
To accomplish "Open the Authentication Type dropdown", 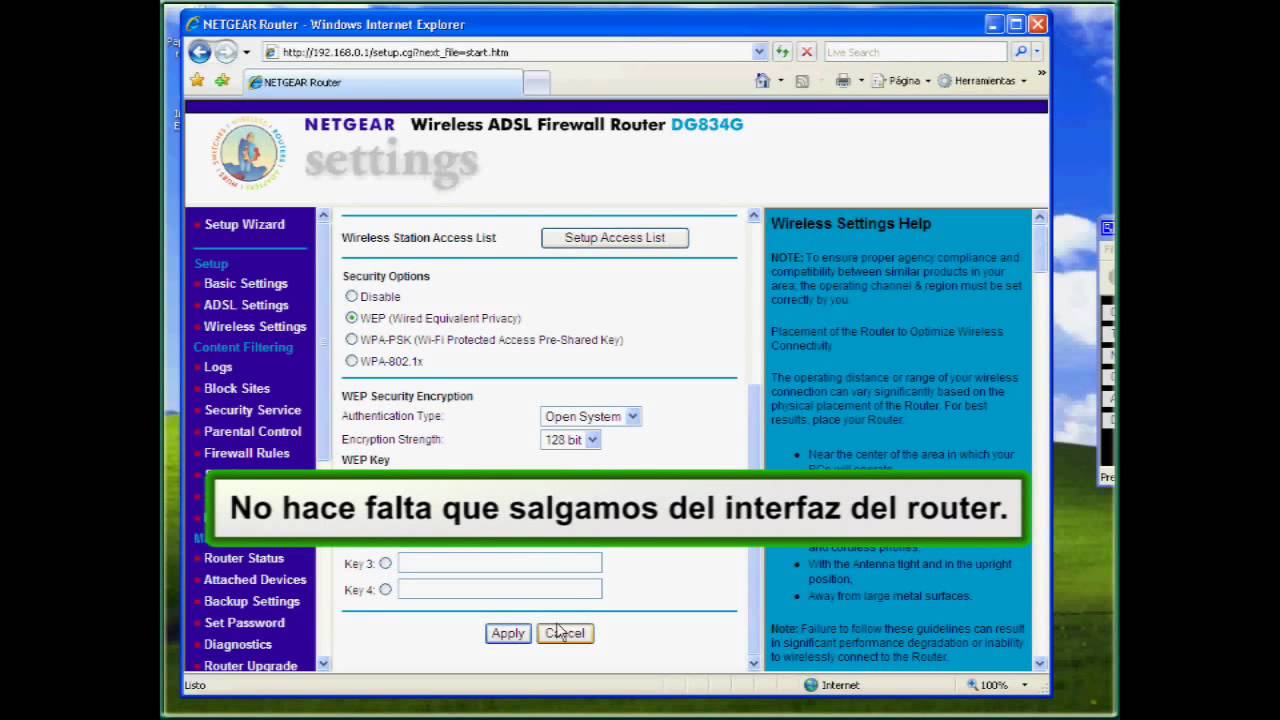I will [x=590, y=417].
